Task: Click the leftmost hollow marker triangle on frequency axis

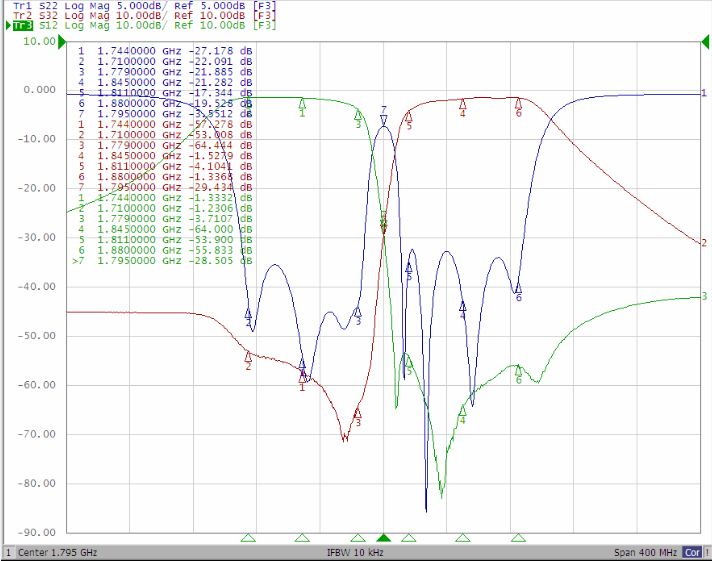Action: (x=249, y=538)
